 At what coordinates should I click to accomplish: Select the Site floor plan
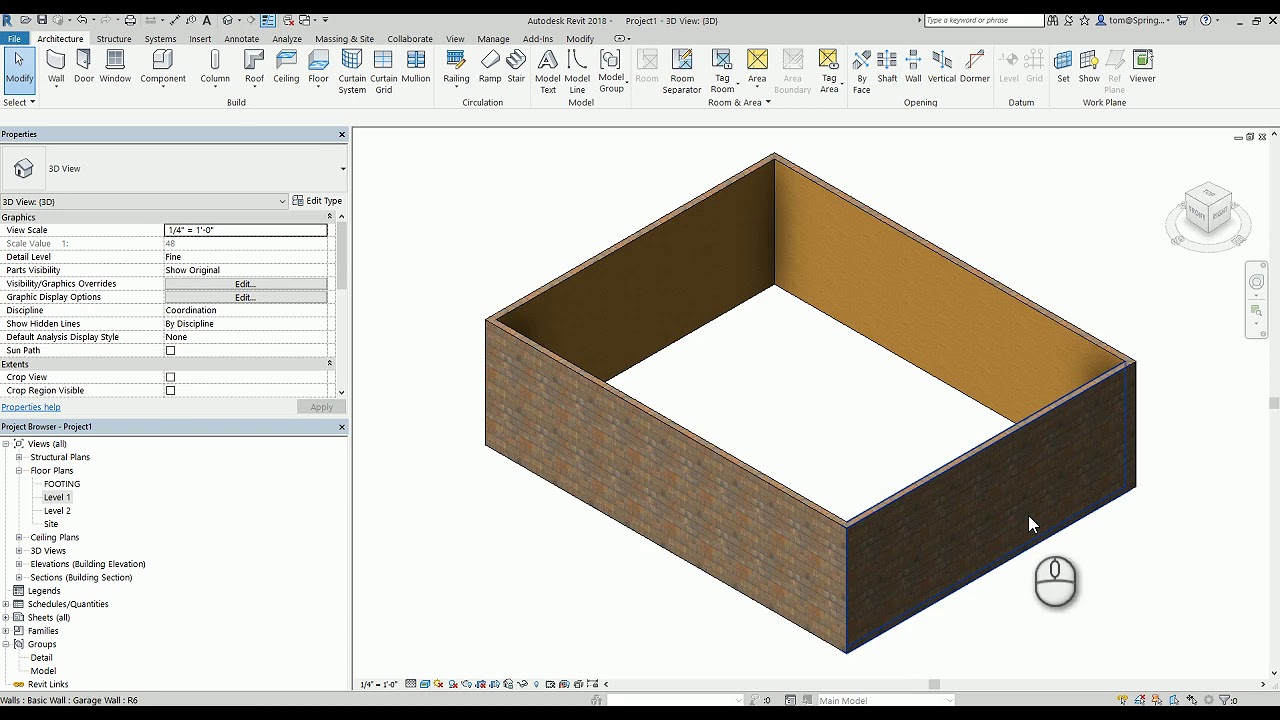coord(51,524)
